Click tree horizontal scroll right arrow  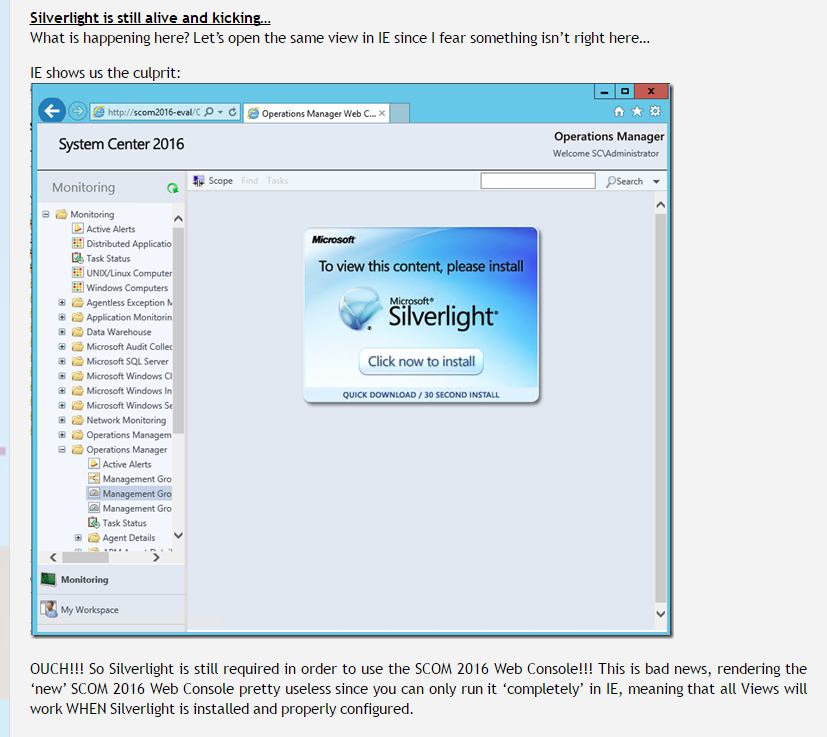pos(156,557)
